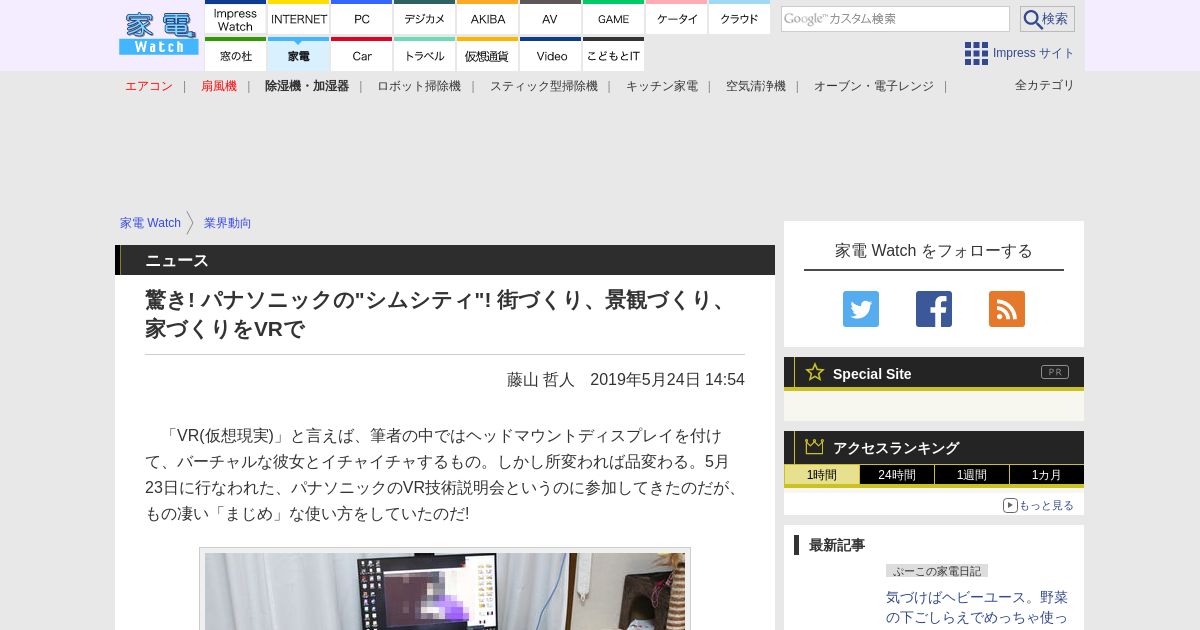The image size is (1200, 630).
Task: Open the スティック型掃除機 category link
Action: [544, 86]
